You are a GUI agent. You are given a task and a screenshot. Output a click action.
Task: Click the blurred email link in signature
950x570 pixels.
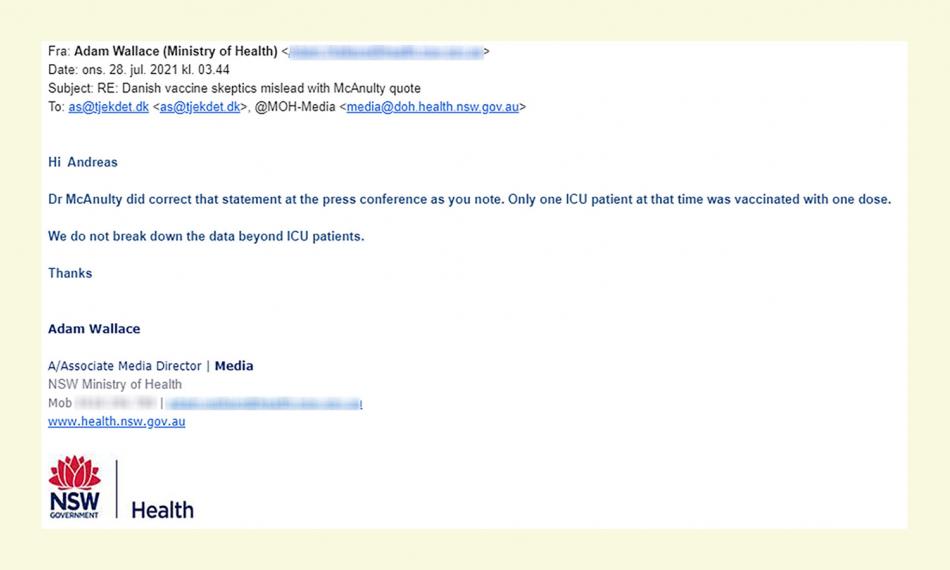coord(264,403)
